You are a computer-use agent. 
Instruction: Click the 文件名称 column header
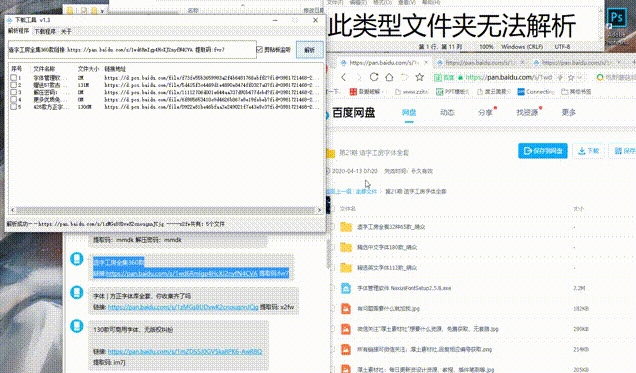[x=44, y=69]
